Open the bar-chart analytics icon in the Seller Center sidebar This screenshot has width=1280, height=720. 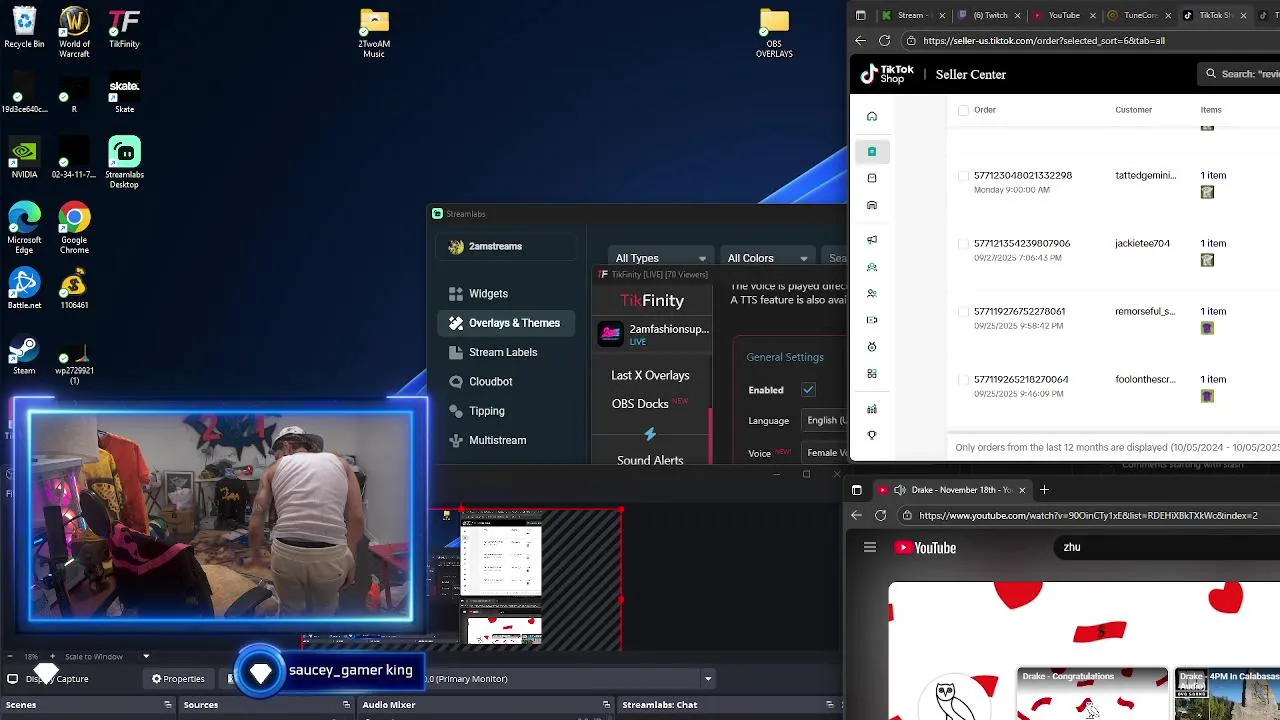click(872, 409)
